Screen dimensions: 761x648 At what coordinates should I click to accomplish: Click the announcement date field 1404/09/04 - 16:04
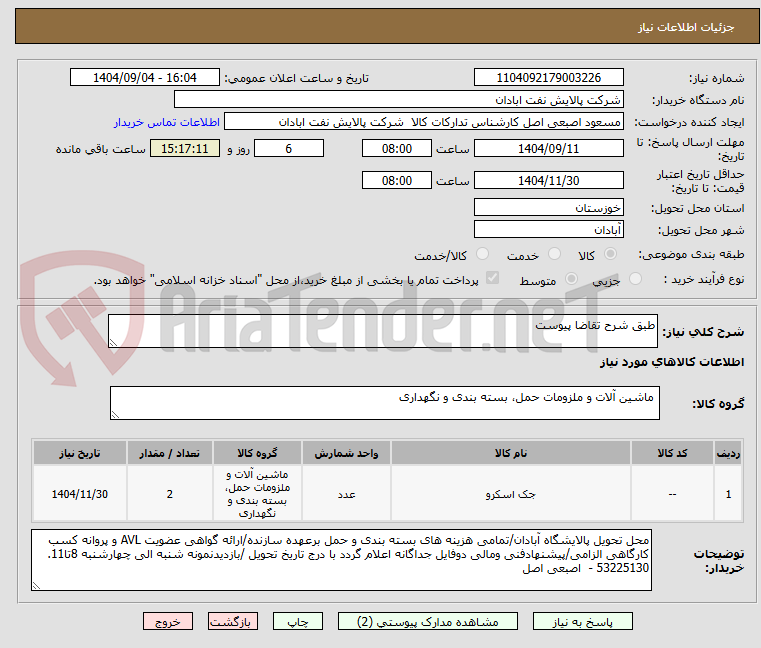pyautogui.click(x=145, y=78)
